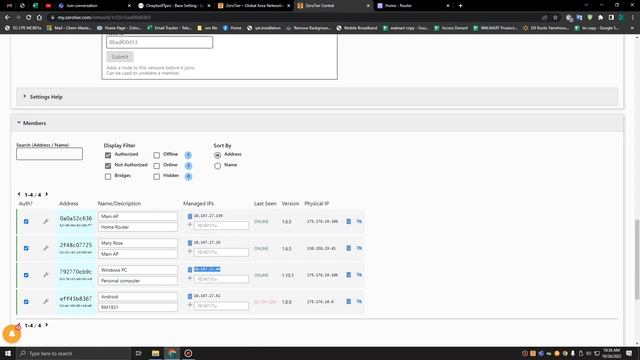Sort members by Address

[x=218, y=155]
